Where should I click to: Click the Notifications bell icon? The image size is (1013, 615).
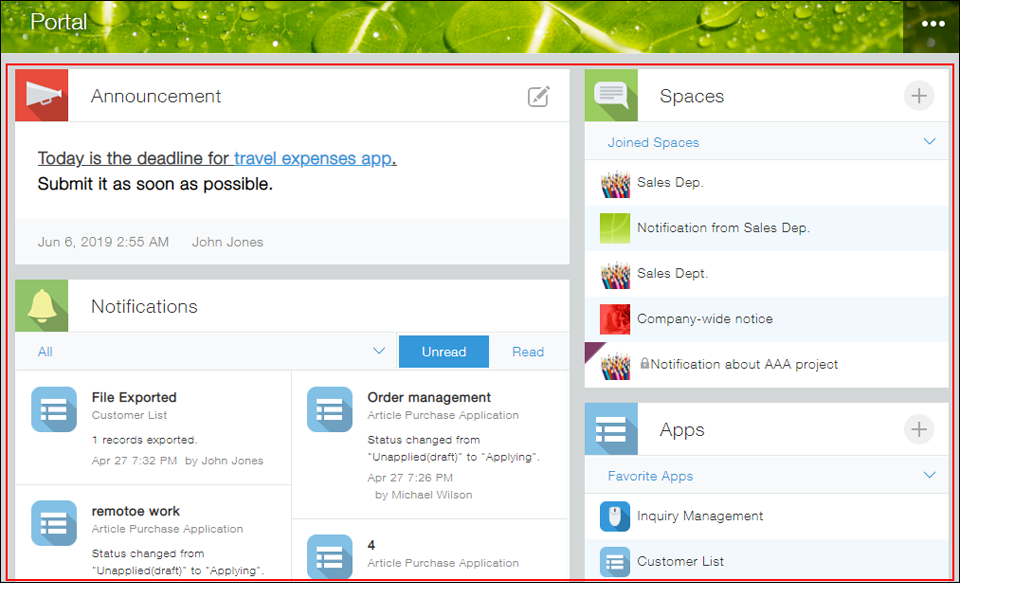pos(41,306)
